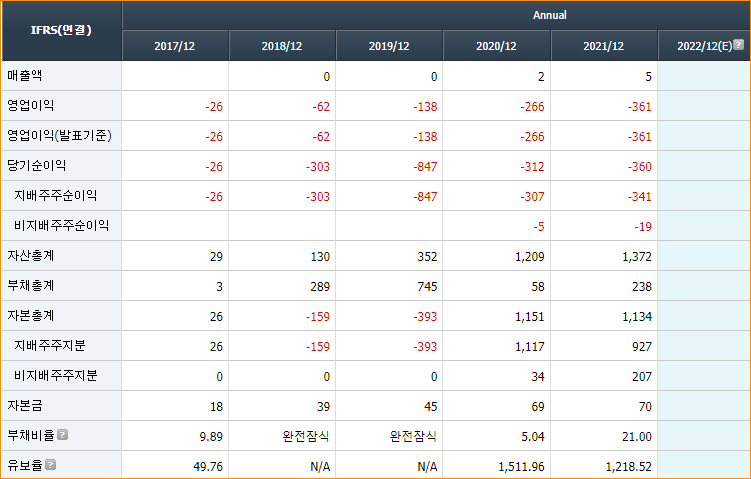Click 자본총계 value 1,134
751x479 pixels.
click(x=637, y=317)
